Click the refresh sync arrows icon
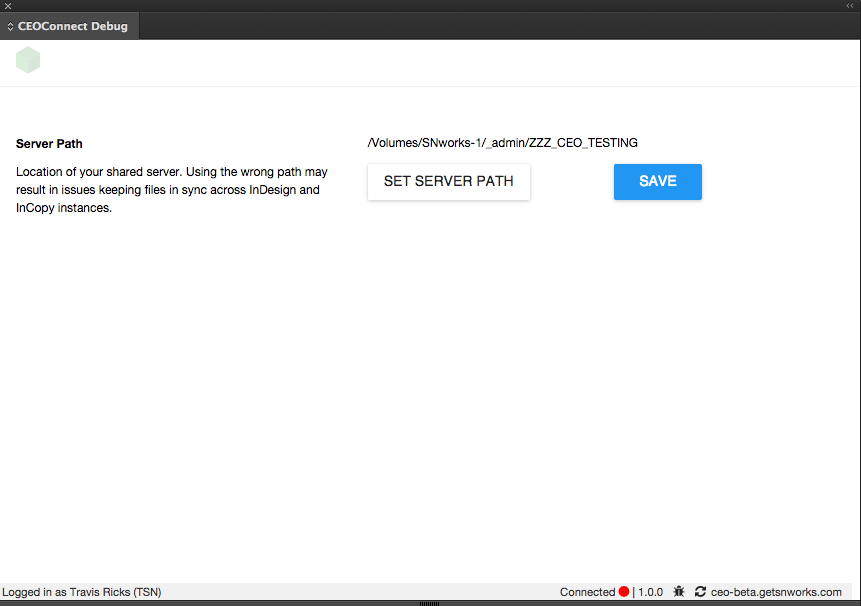 [x=700, y=592]
